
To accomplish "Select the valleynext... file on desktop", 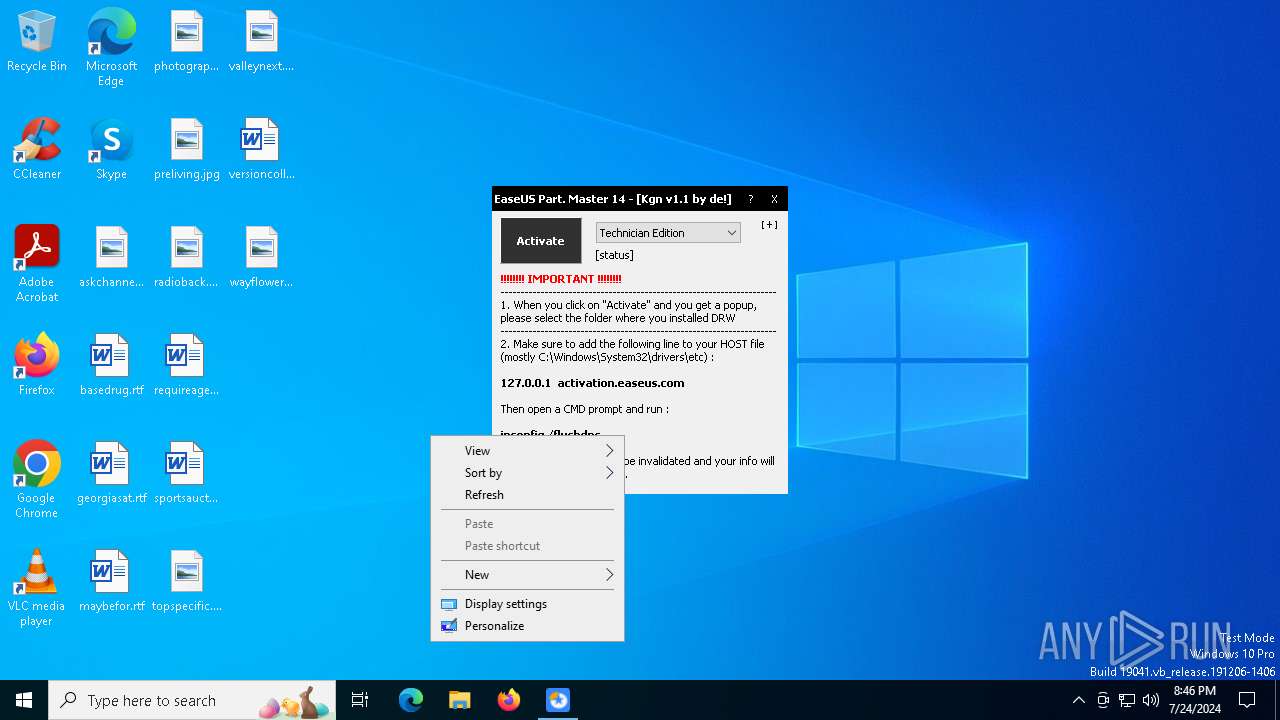I will pos(261,42).
